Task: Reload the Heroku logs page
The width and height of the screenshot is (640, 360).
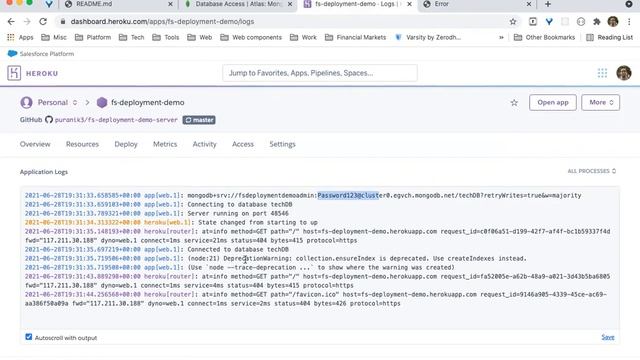Action: click(x=43, y=22)
